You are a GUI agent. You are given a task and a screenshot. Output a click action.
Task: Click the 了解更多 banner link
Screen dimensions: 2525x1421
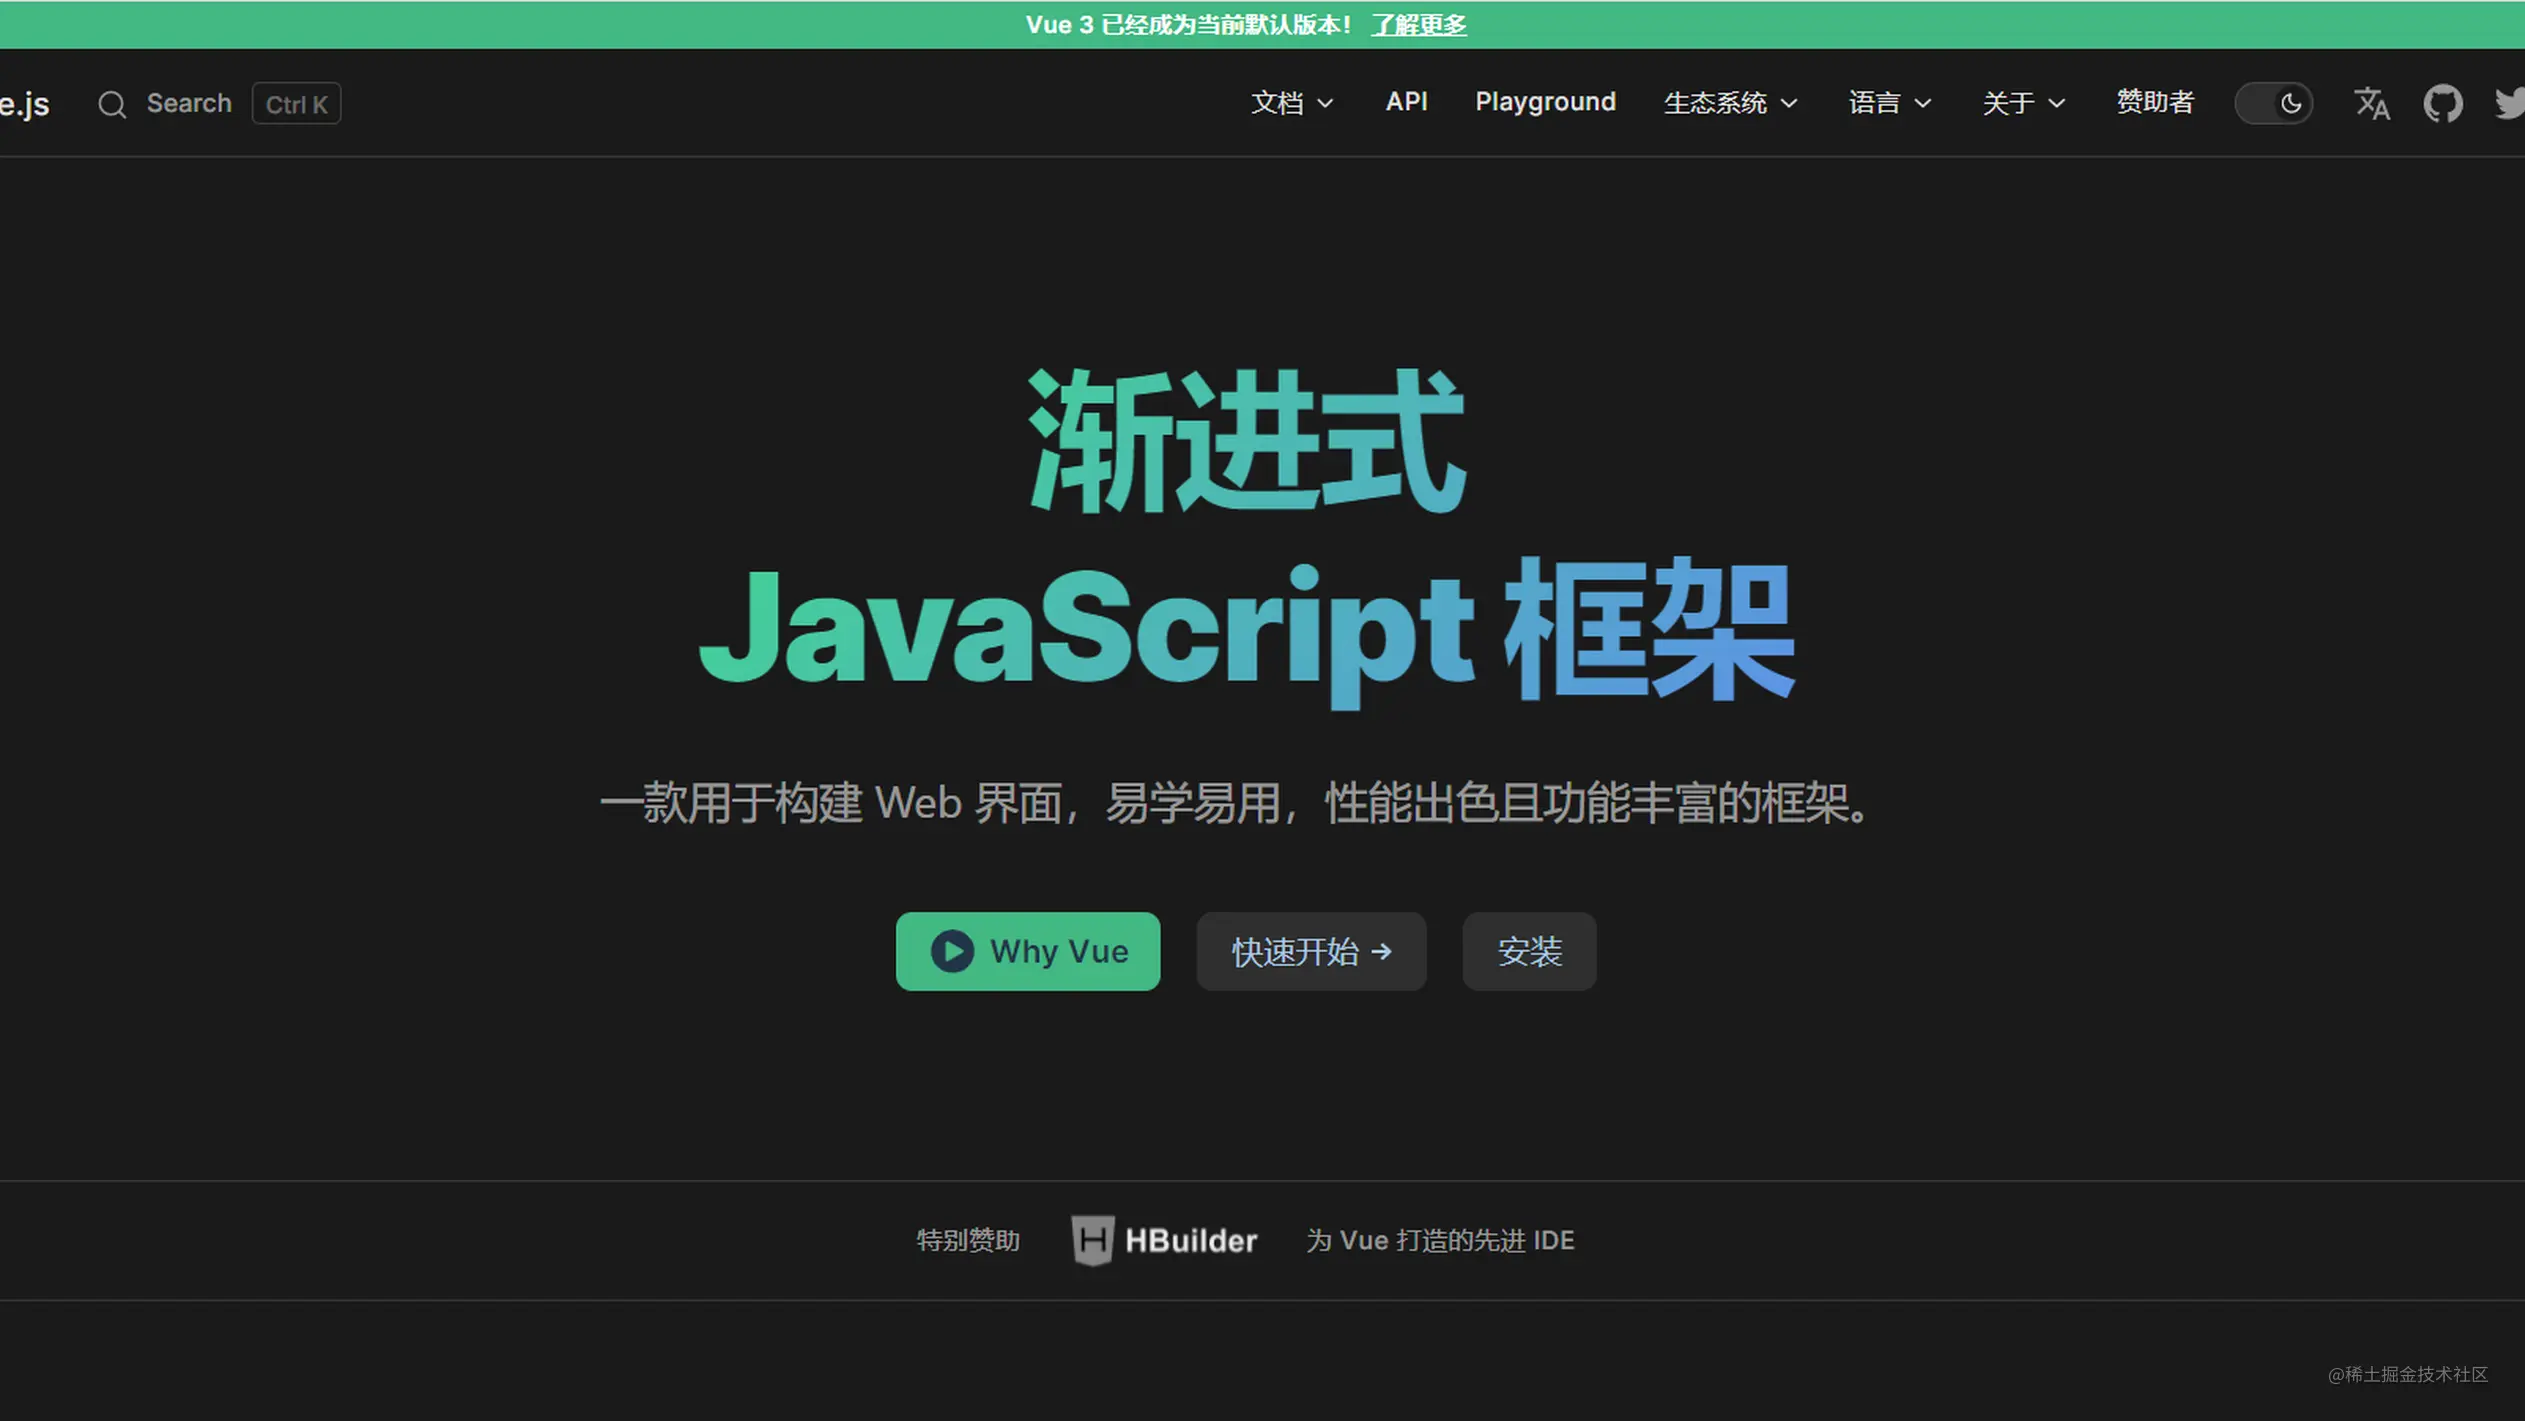(x=1418, y=25)
